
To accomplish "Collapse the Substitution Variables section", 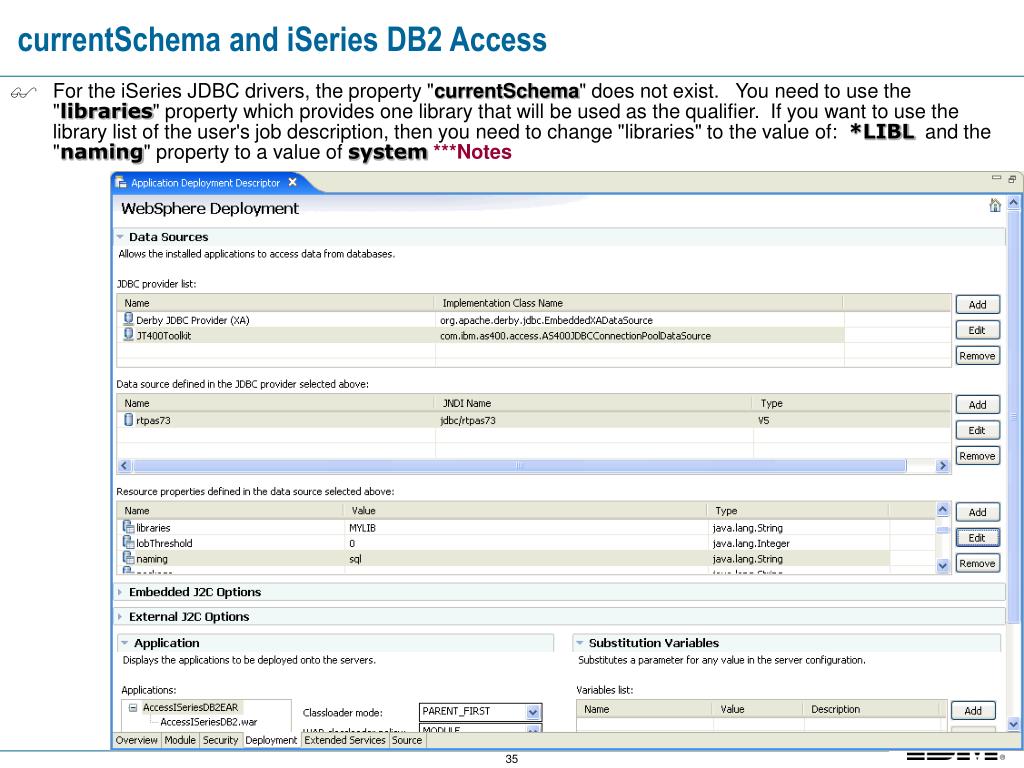I will pos(579,643).
